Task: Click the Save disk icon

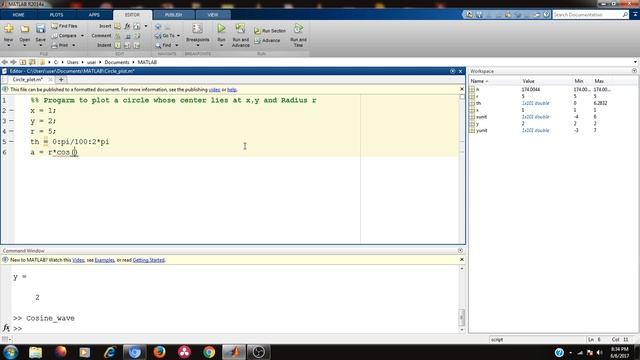Action: coord(40,29)
